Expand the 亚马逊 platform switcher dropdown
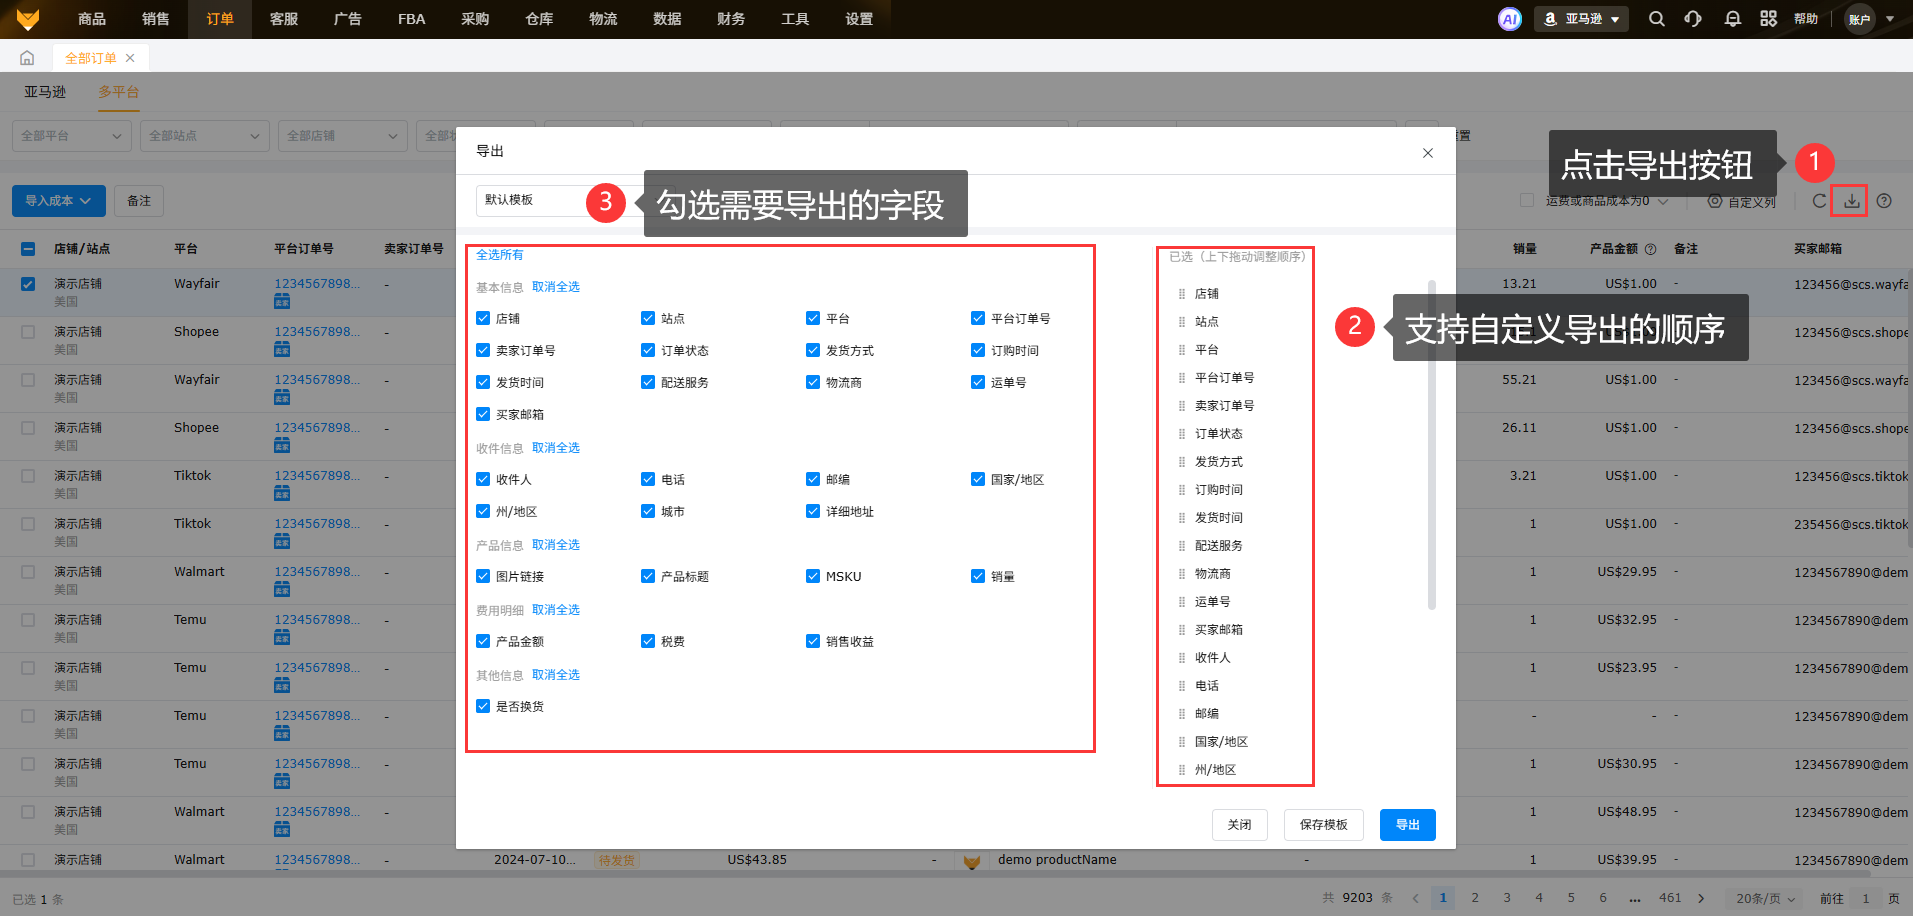This screenshot has width=1913, height=916. 1582,19
